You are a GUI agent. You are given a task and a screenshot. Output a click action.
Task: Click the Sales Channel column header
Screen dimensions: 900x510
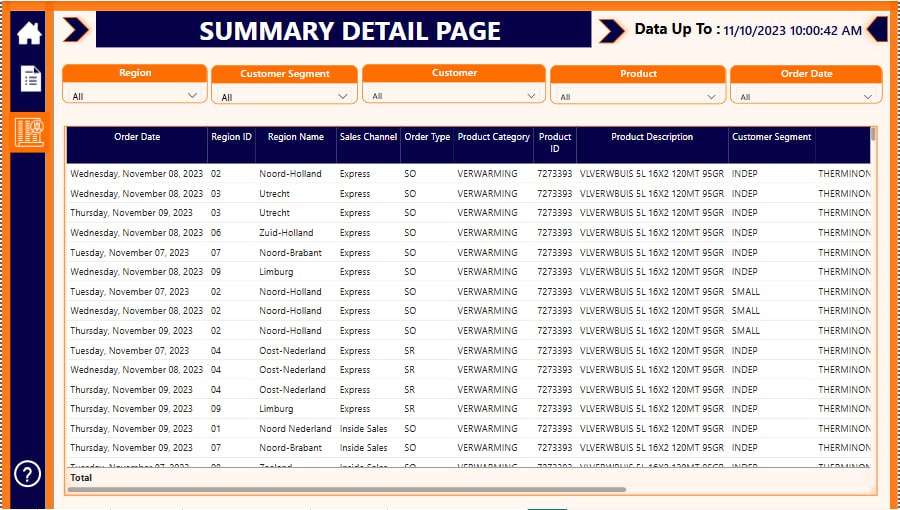point(368,137)
